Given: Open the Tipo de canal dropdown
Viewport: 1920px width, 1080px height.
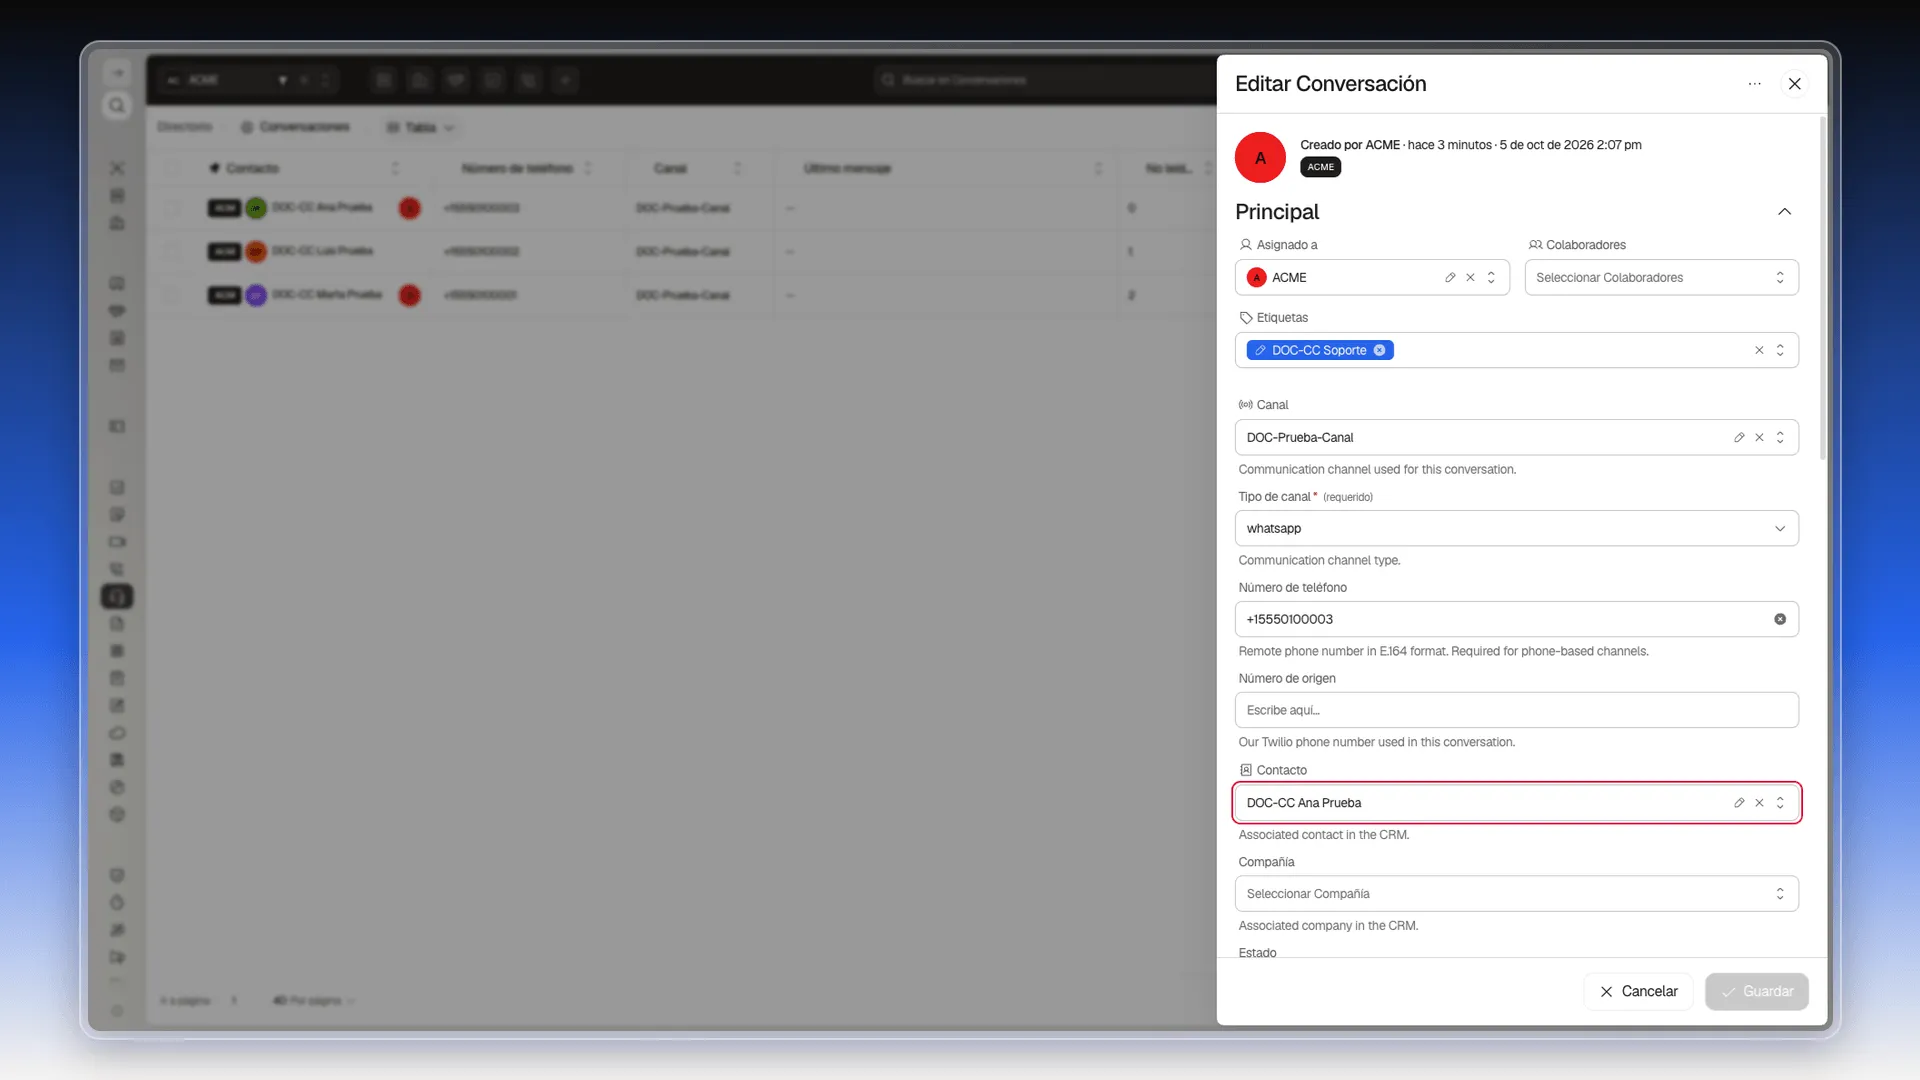Looking at the screenshot, I should click(x=1516, y=529).
